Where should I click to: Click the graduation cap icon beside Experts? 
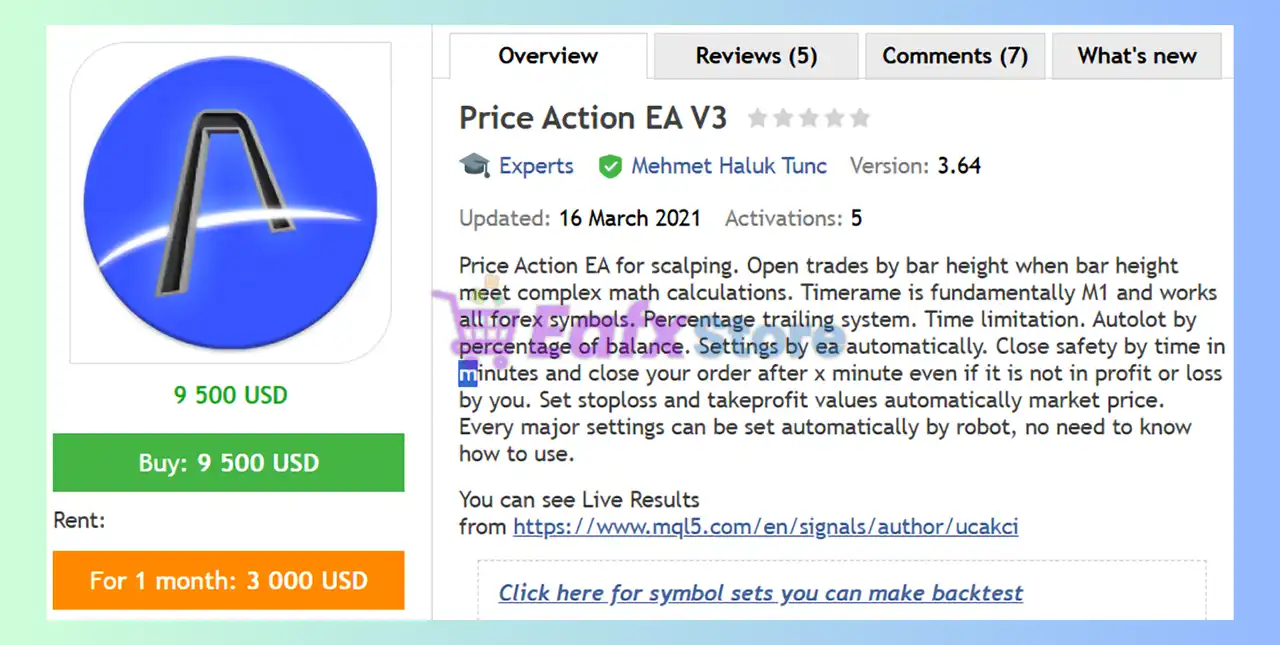pyautogui.click(x=474, y=165)
